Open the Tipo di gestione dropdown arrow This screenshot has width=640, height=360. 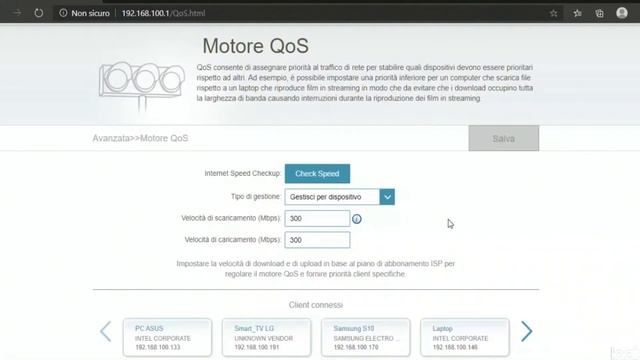(x=387, y=197)
